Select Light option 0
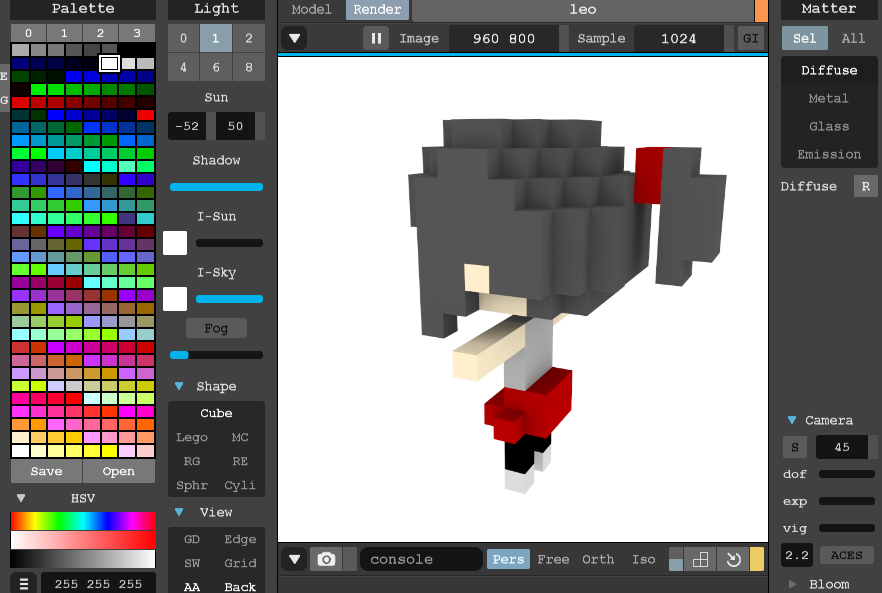 click(x=183, y=38)
